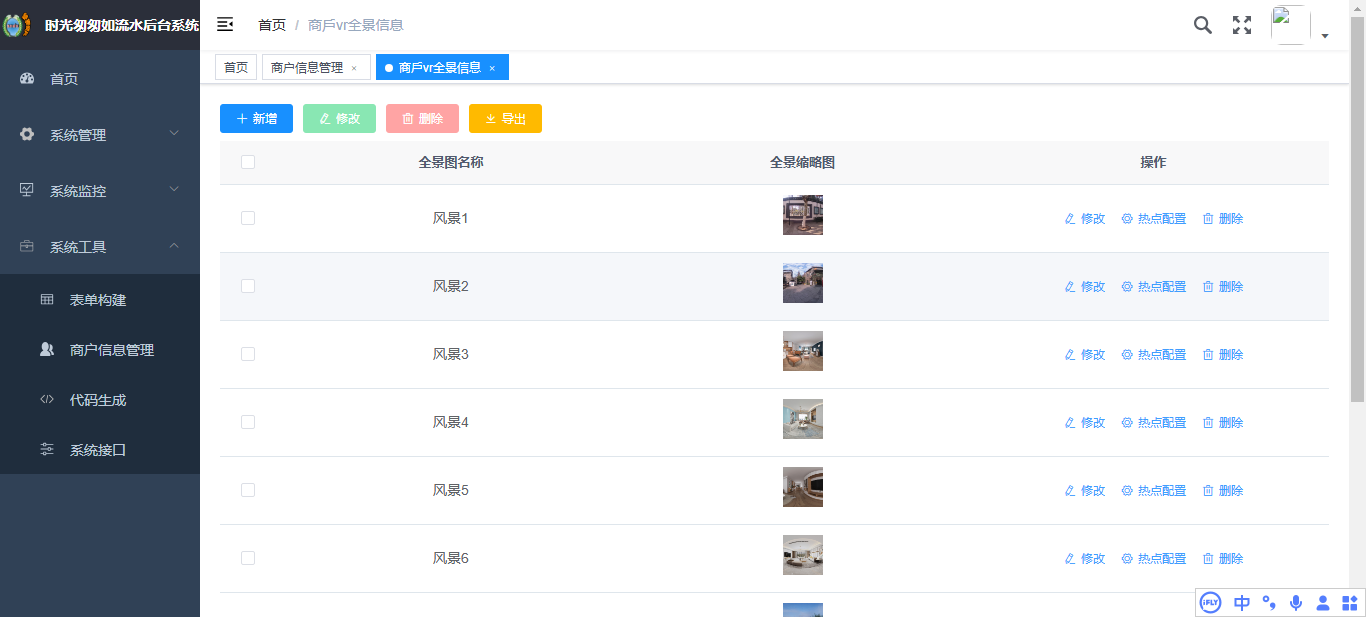Toggle the select-all header checkbox
The image size is (1366, 617).
pos(248,162)
